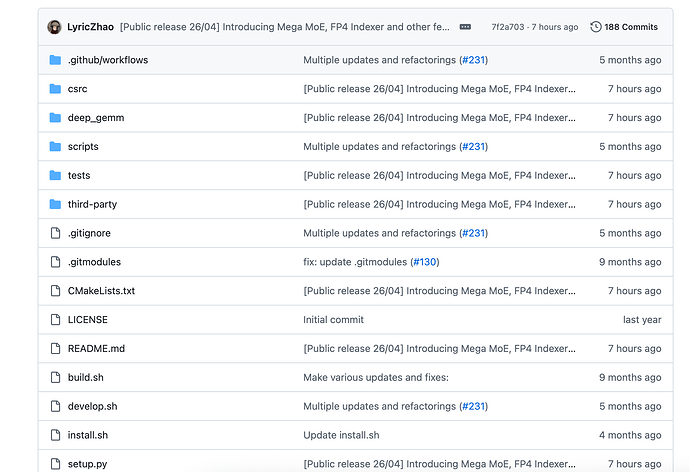
Task: Click the tests folder icon
Action: tap(55, 176)
